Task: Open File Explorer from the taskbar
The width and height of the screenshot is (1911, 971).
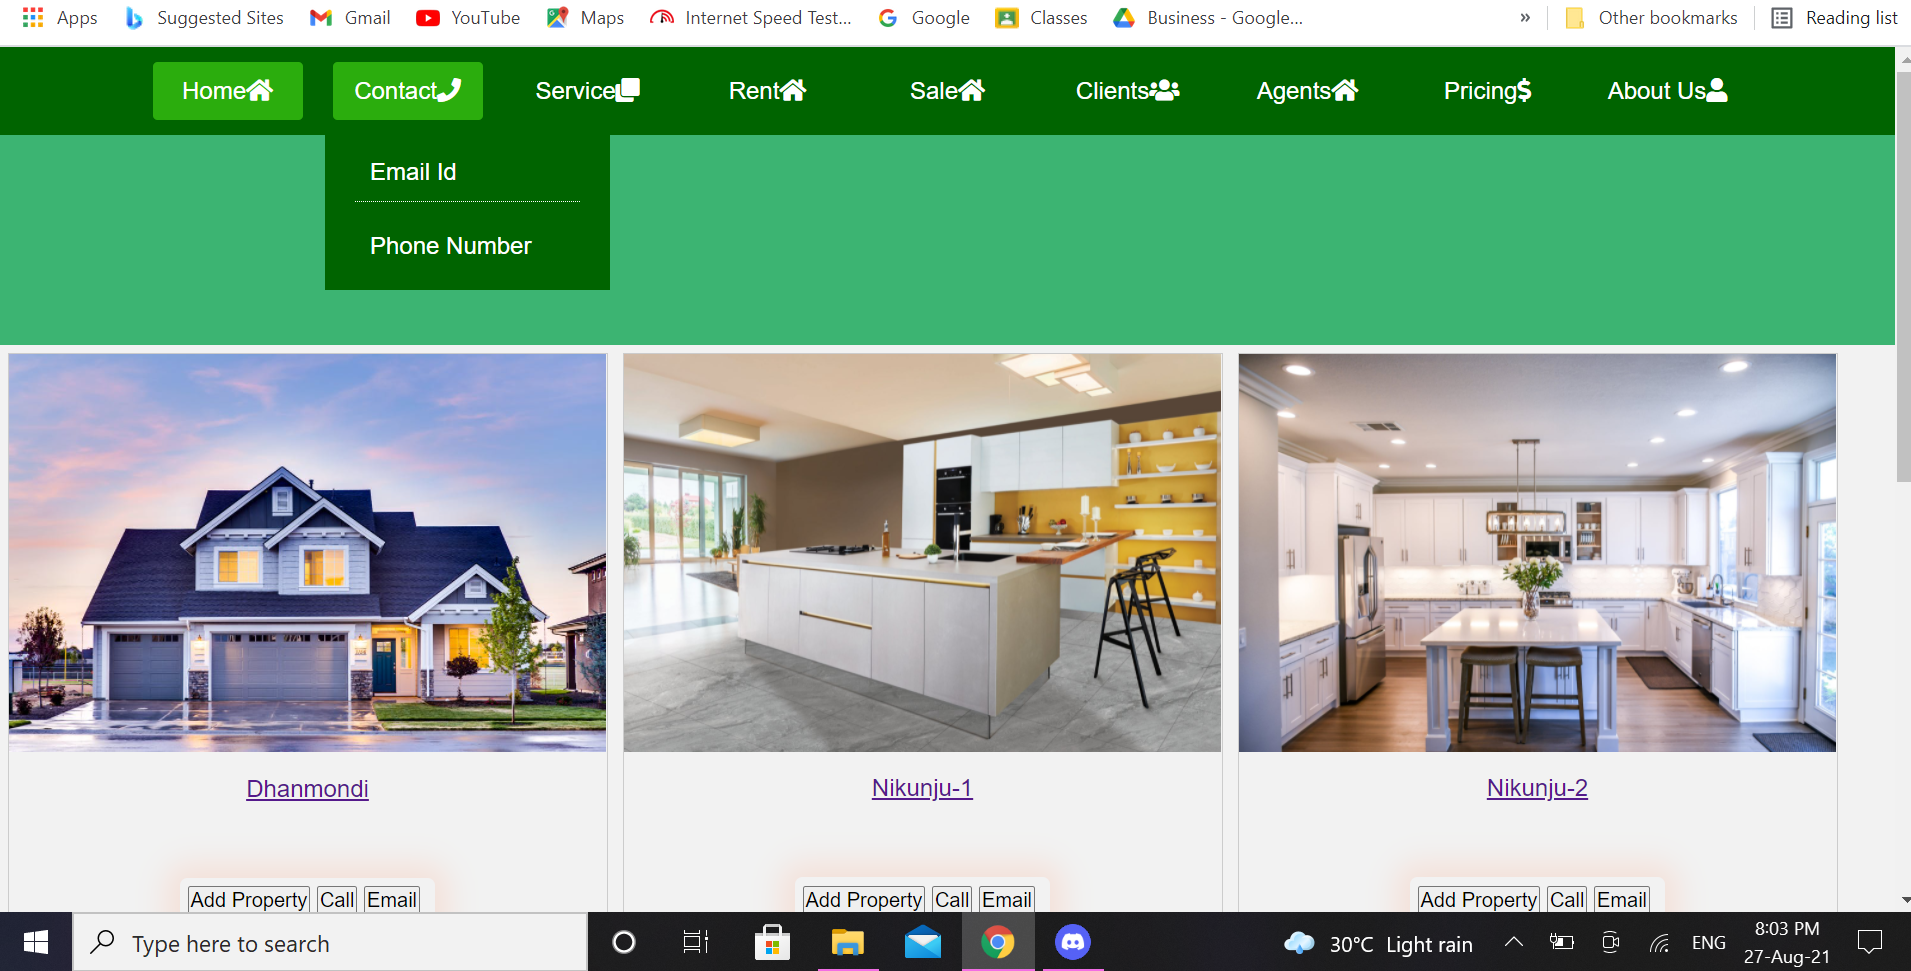Action: [848, 942]
